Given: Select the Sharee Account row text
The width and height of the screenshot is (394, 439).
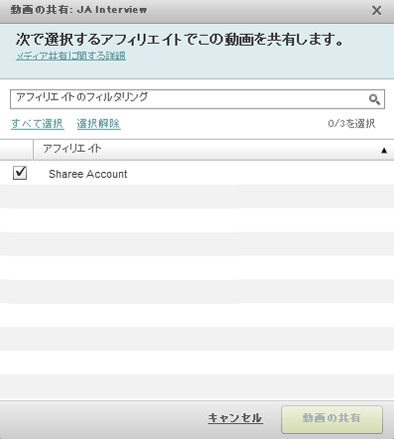Looking at the screenshot, I should [88, 174].
